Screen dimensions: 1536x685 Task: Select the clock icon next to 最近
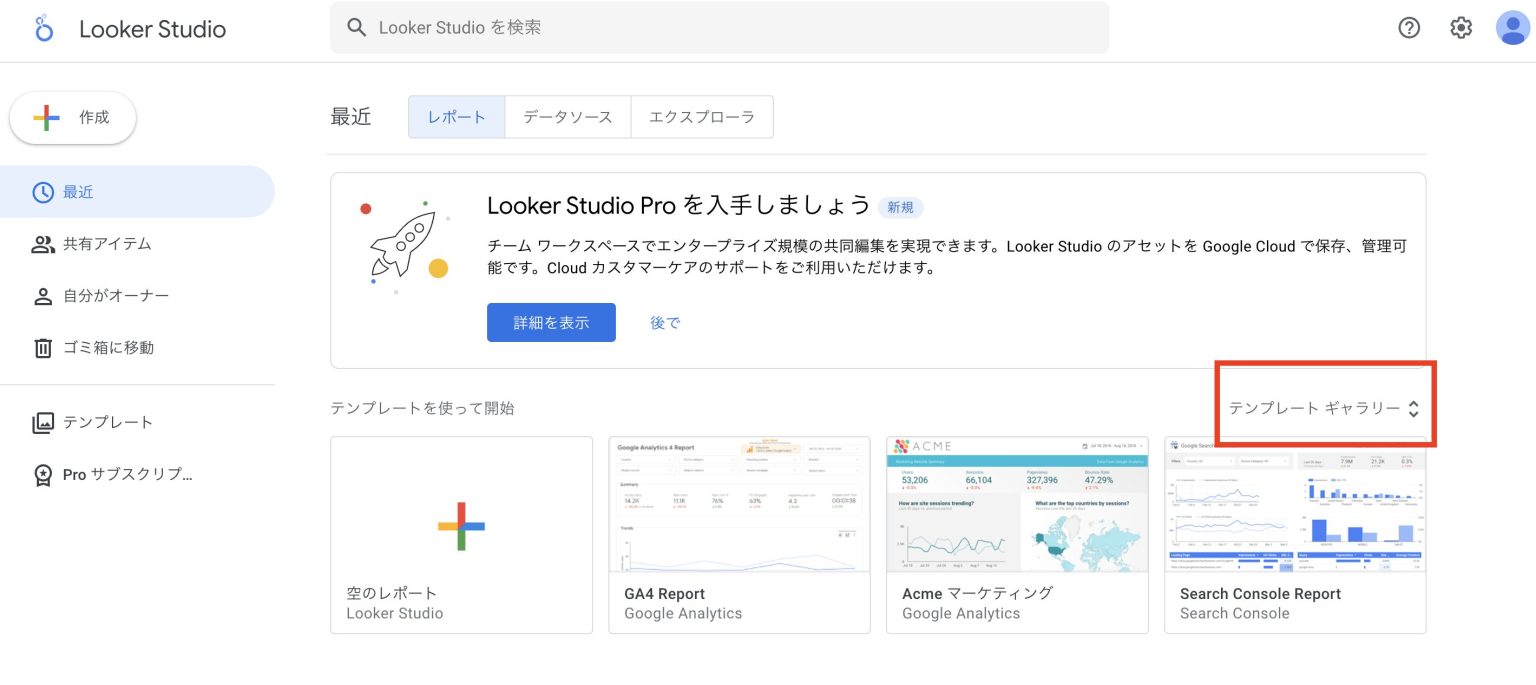44,191
